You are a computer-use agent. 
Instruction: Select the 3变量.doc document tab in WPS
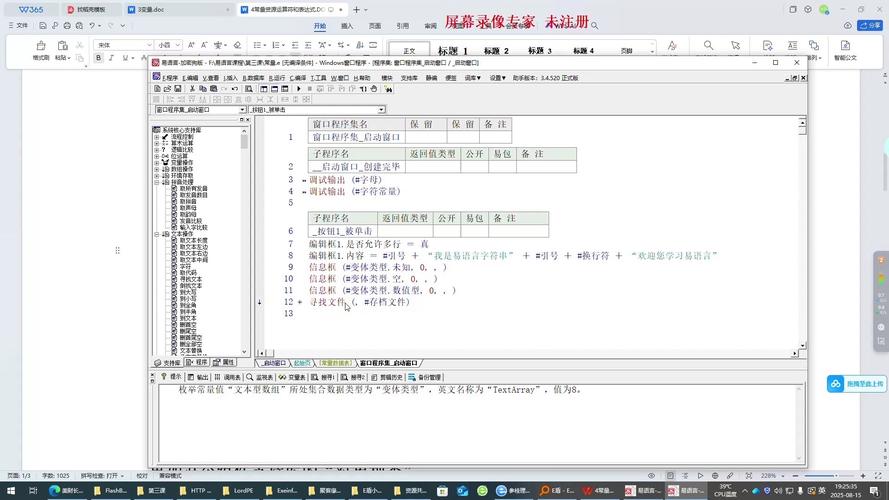[150, 9]
